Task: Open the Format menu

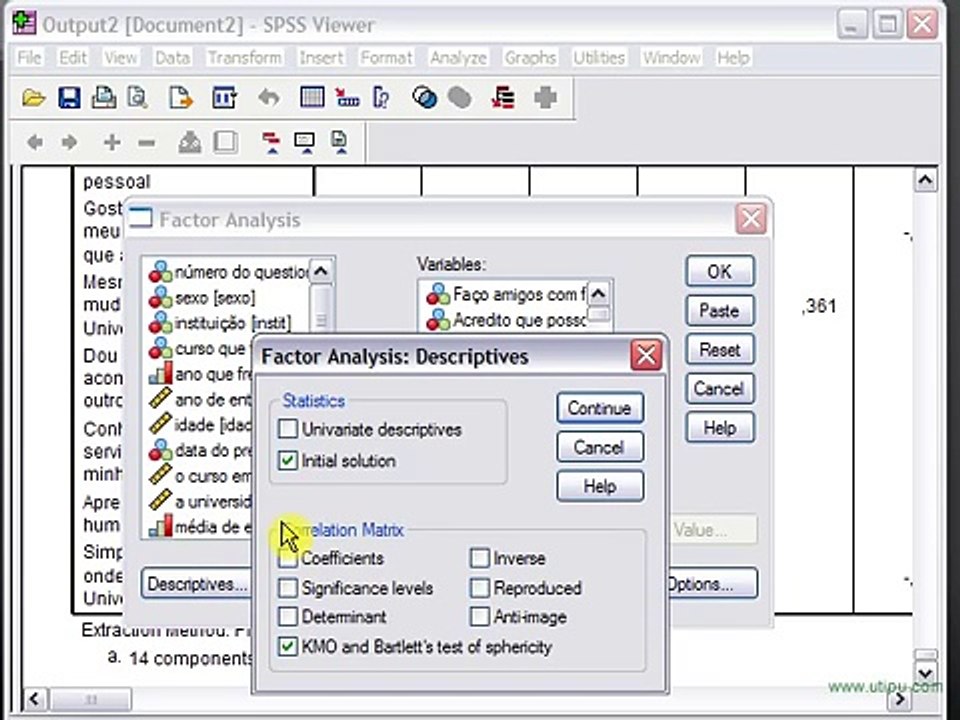Action: (386, 58)
